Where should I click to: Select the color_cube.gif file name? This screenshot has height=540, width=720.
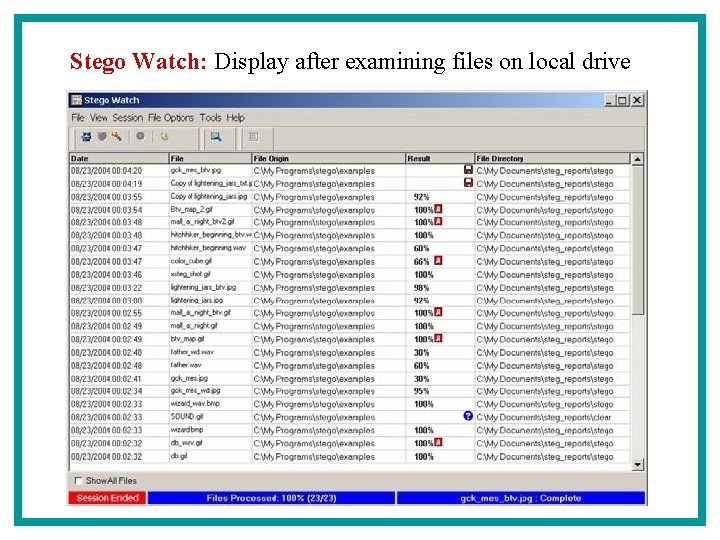coord(191,261)
